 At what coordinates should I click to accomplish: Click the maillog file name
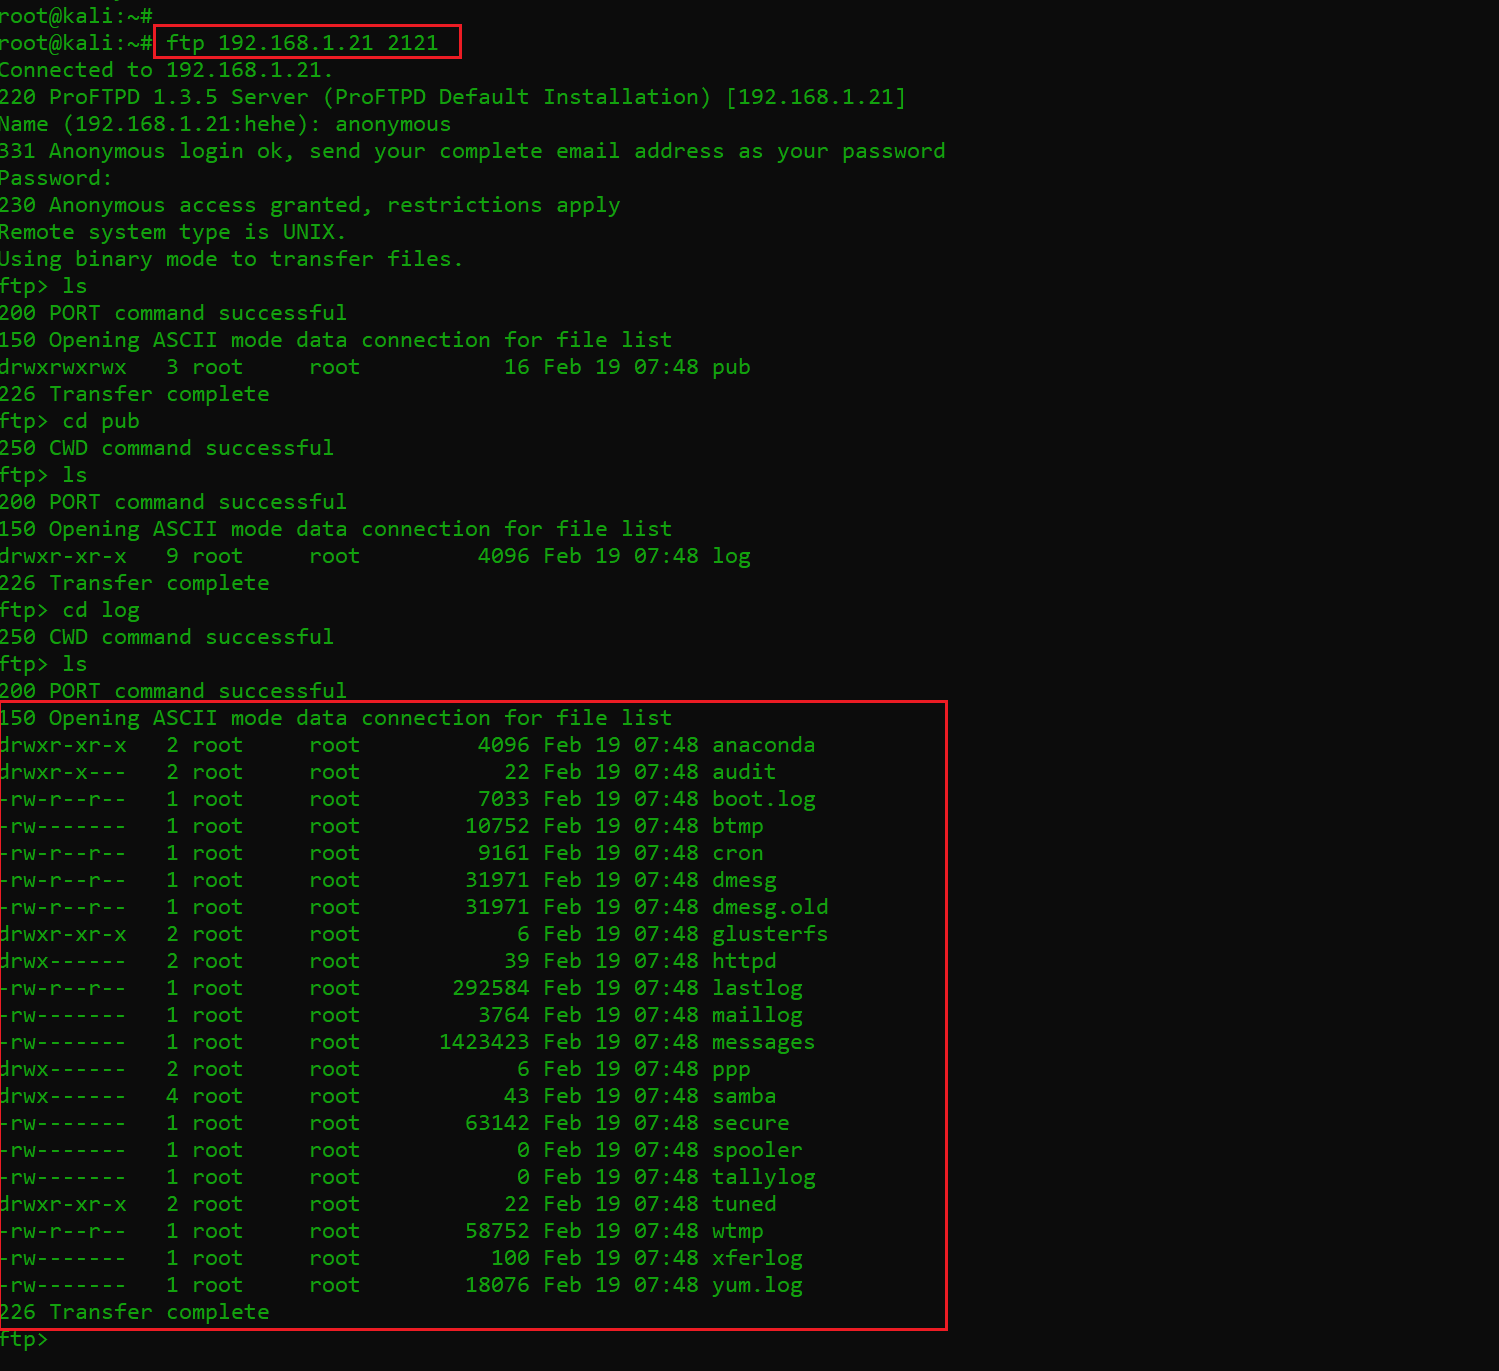(756, 1015)
